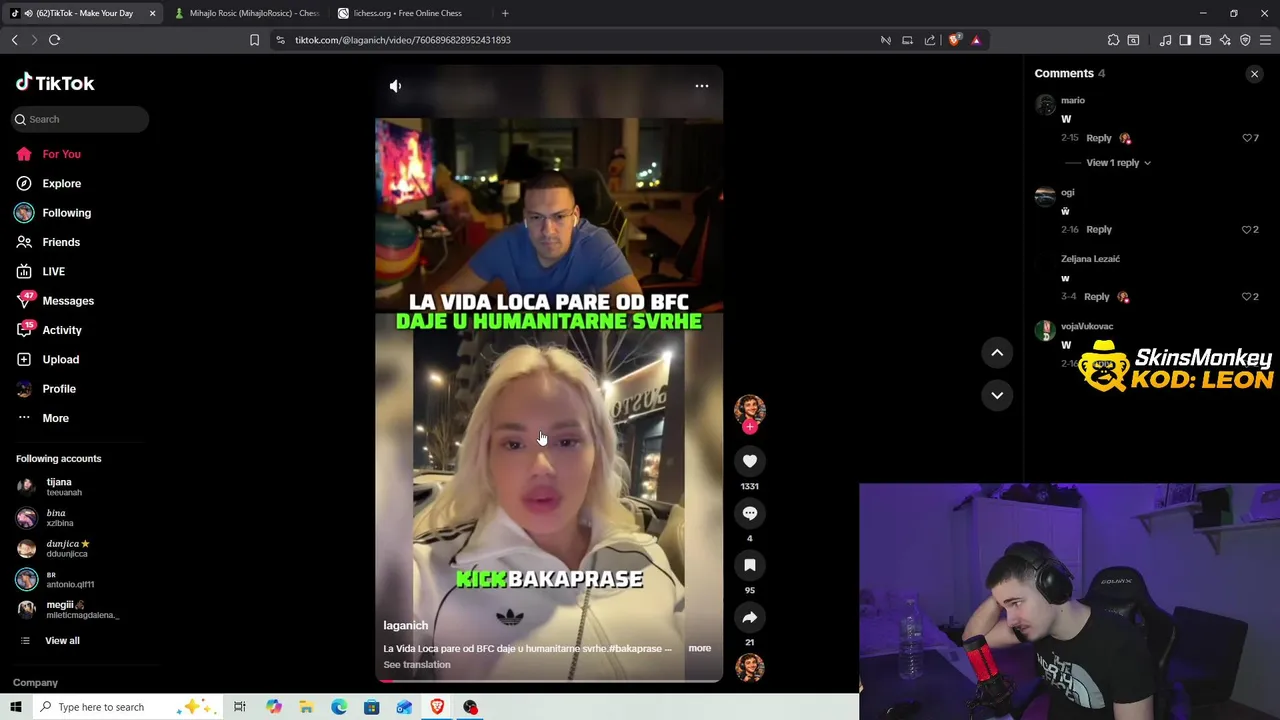
Task: Open the Upload page
Action: tap(60, 360)
